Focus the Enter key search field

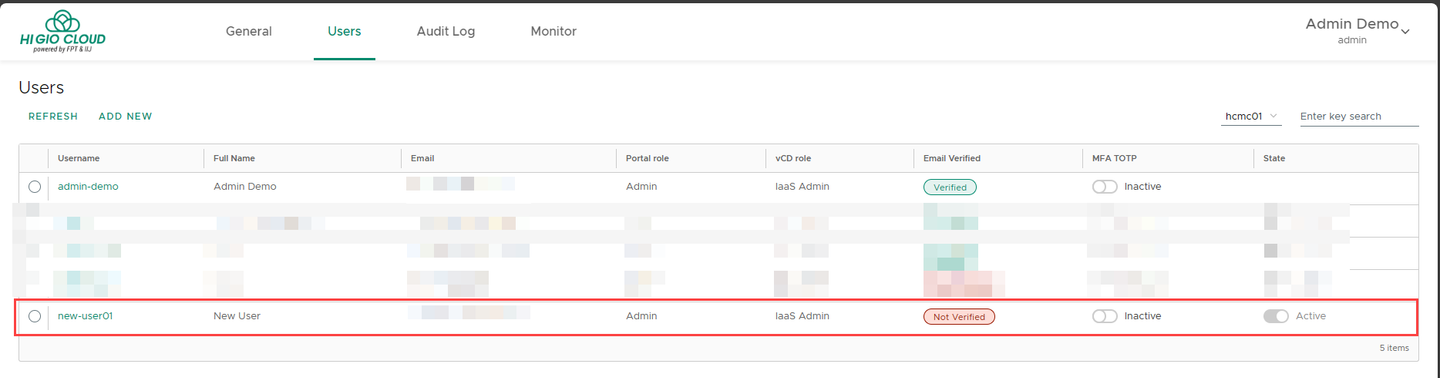coord(1359,117)
